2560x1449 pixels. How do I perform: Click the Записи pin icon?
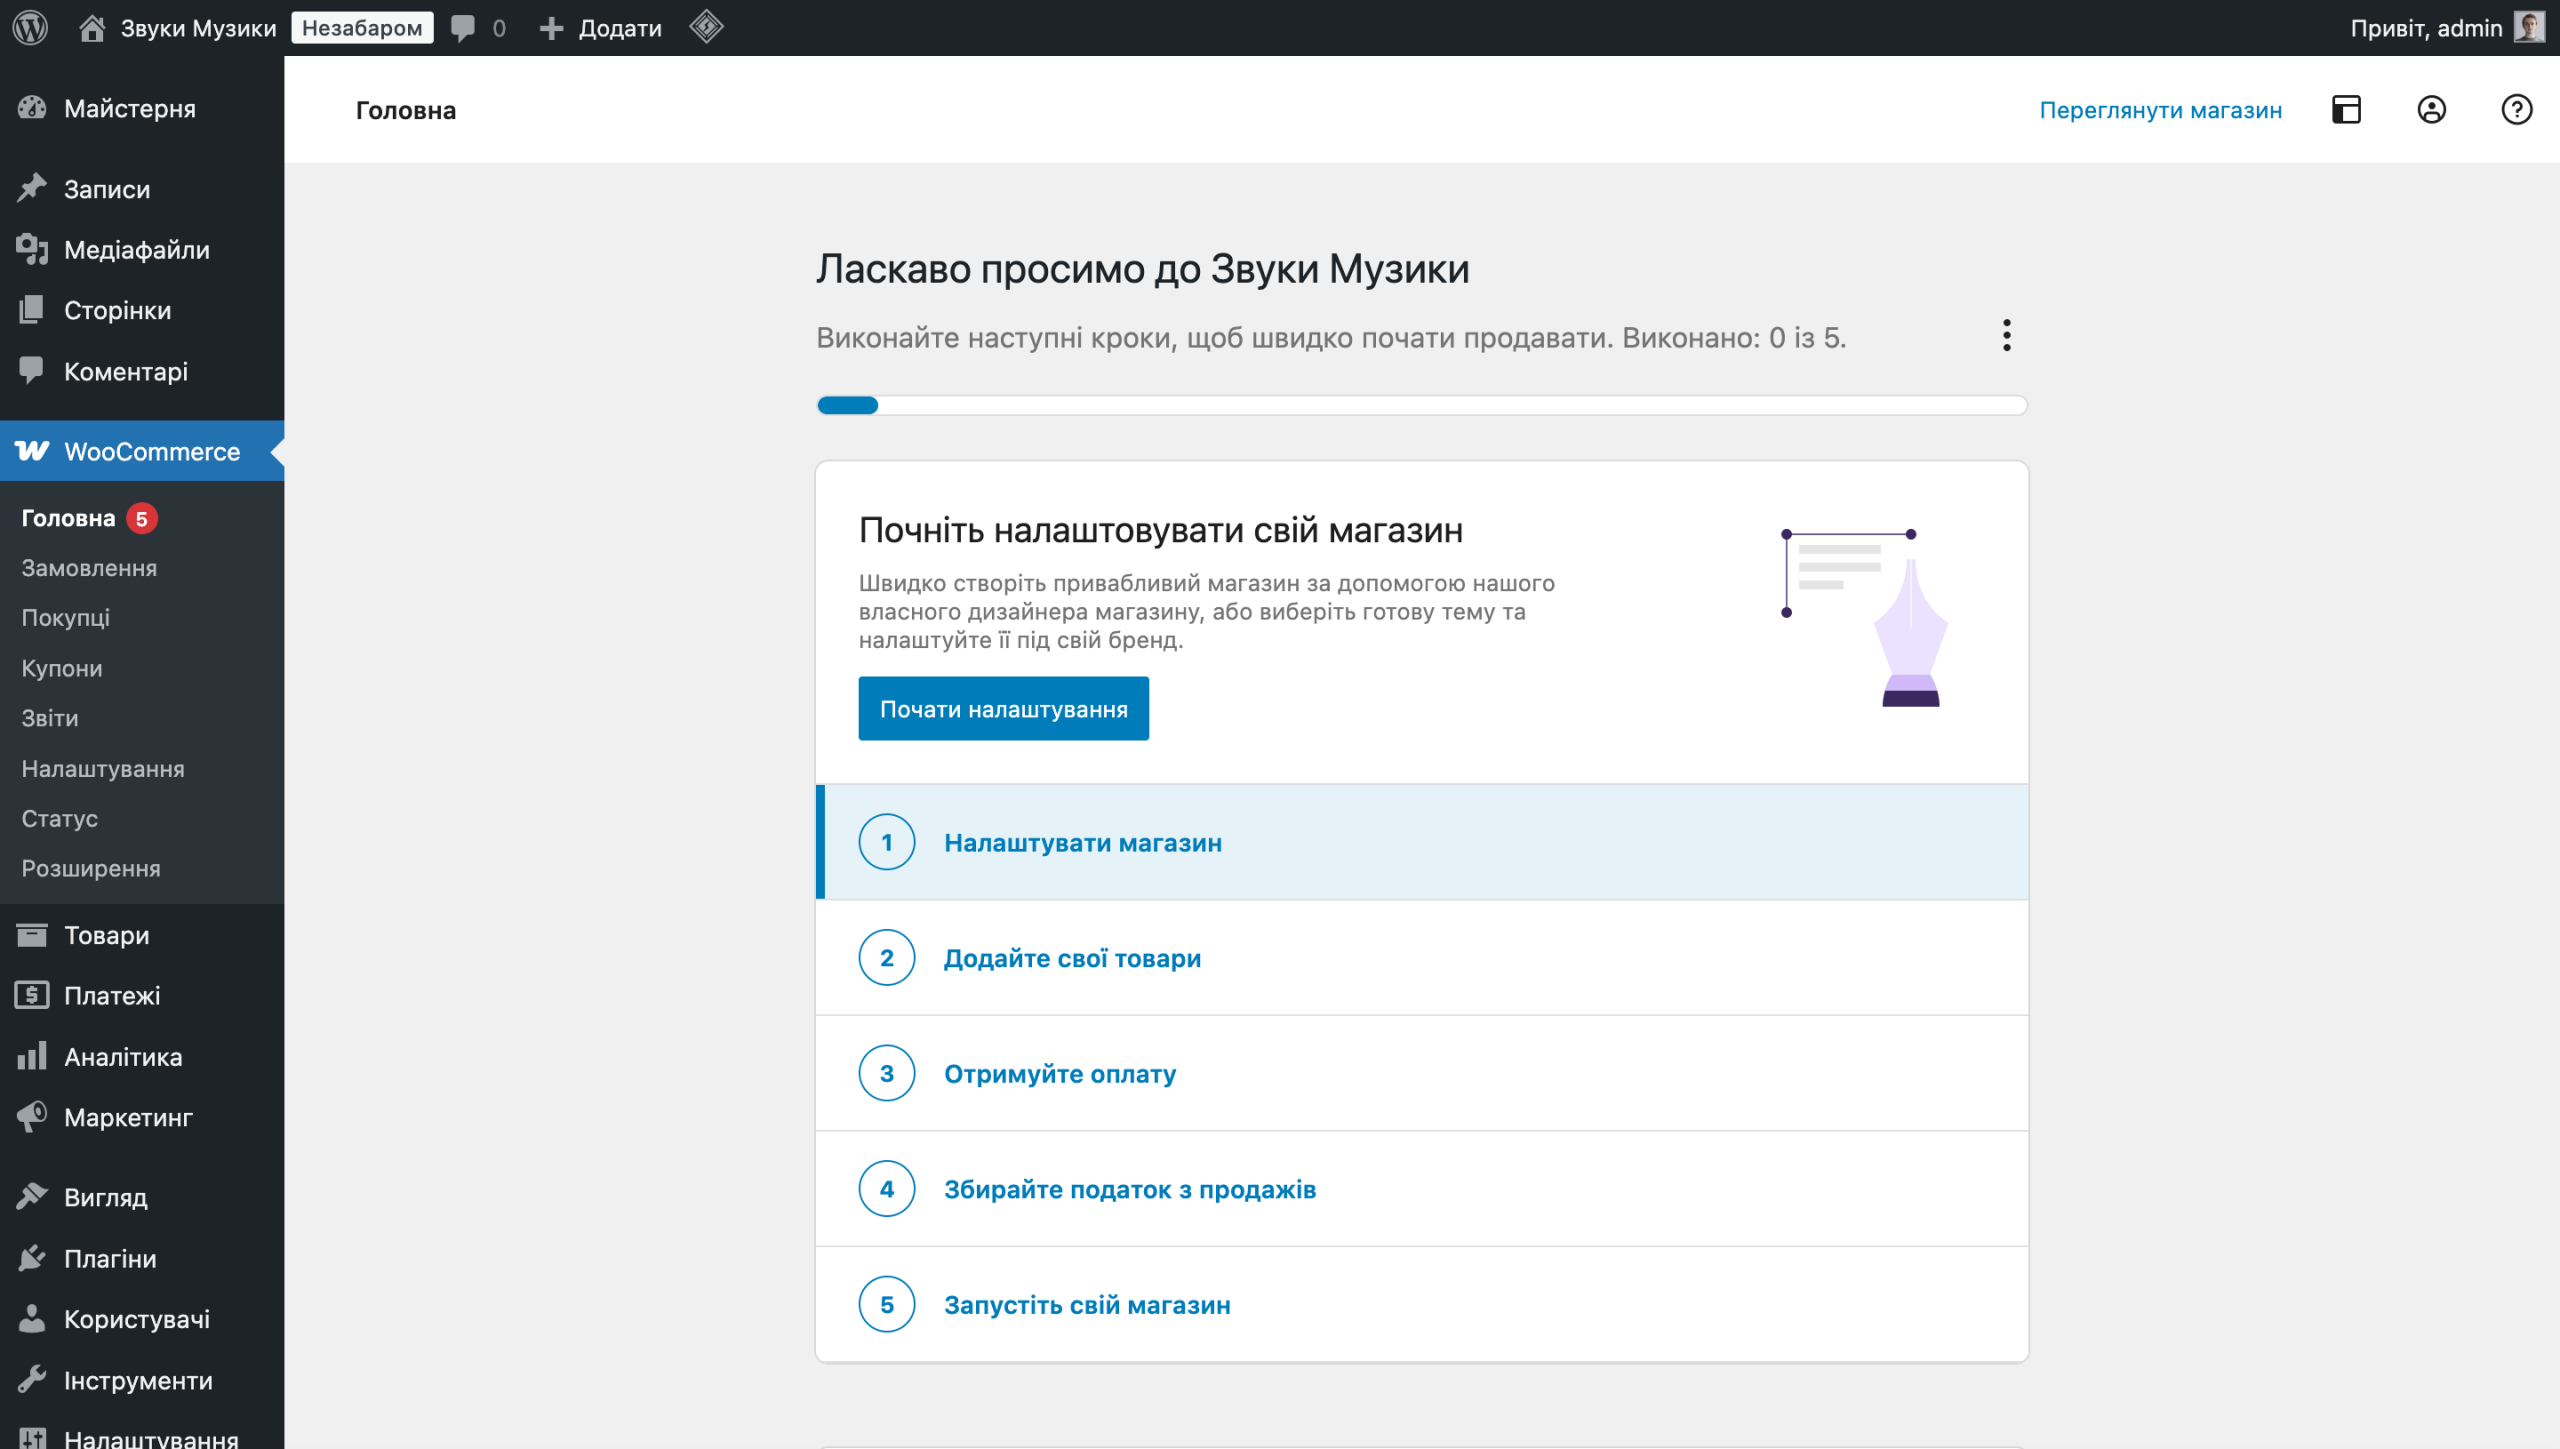coord(32,188)
